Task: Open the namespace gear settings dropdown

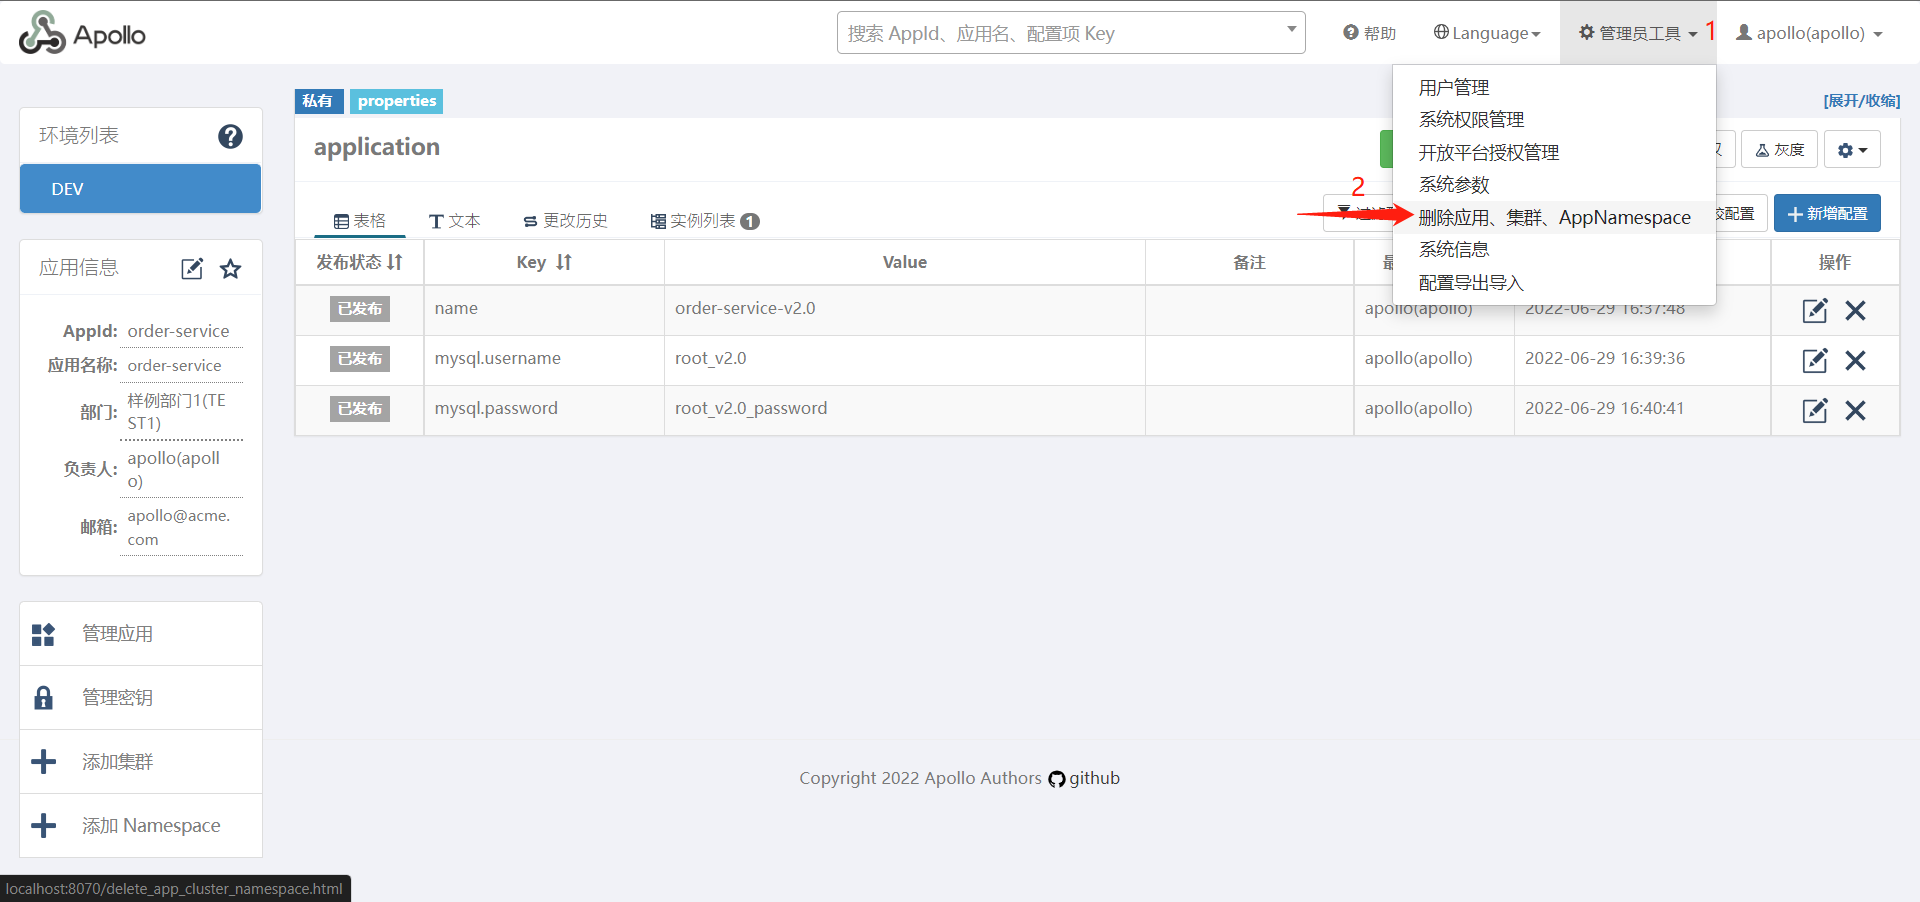Action: pos(1852,150)
